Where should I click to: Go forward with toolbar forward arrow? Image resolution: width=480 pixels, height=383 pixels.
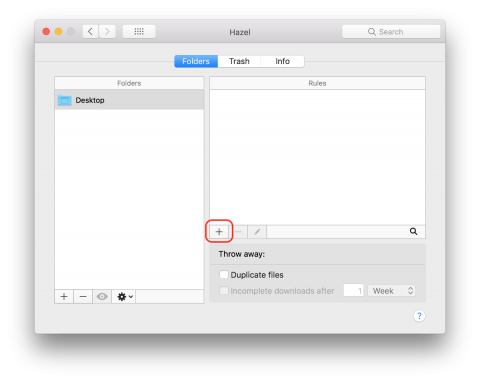pos(107,32)
